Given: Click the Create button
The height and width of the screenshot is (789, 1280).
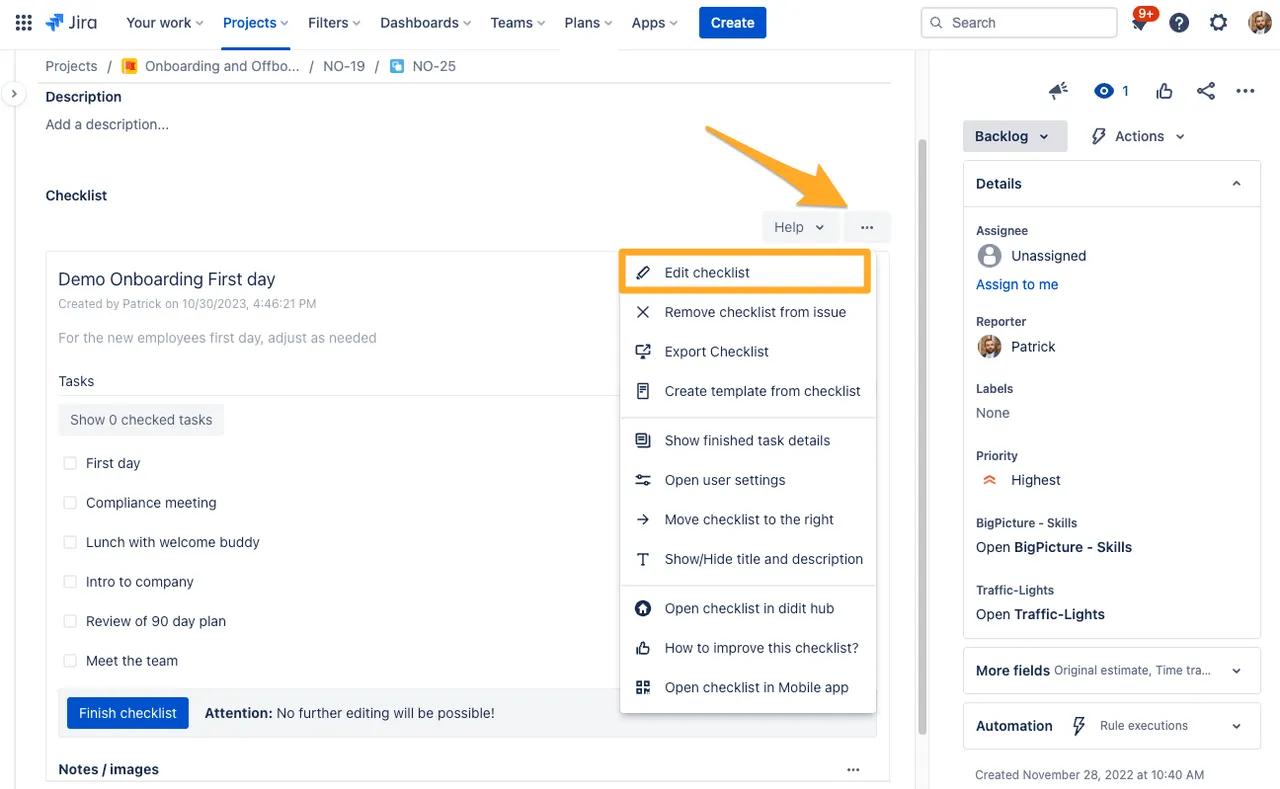Looking at the screenshot, I should pos(732,22).
